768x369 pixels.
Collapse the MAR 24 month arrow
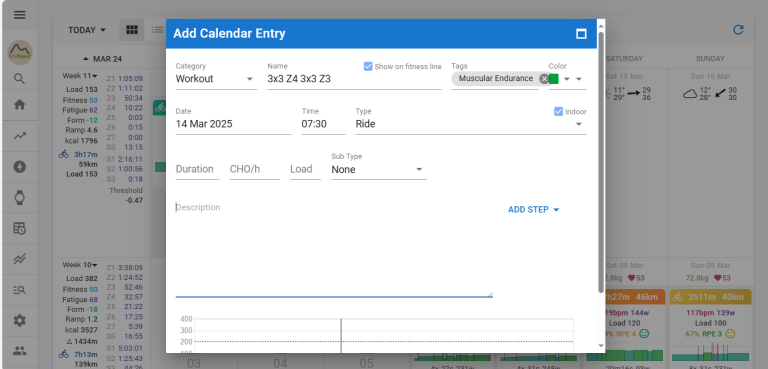[x=86, y=59]
